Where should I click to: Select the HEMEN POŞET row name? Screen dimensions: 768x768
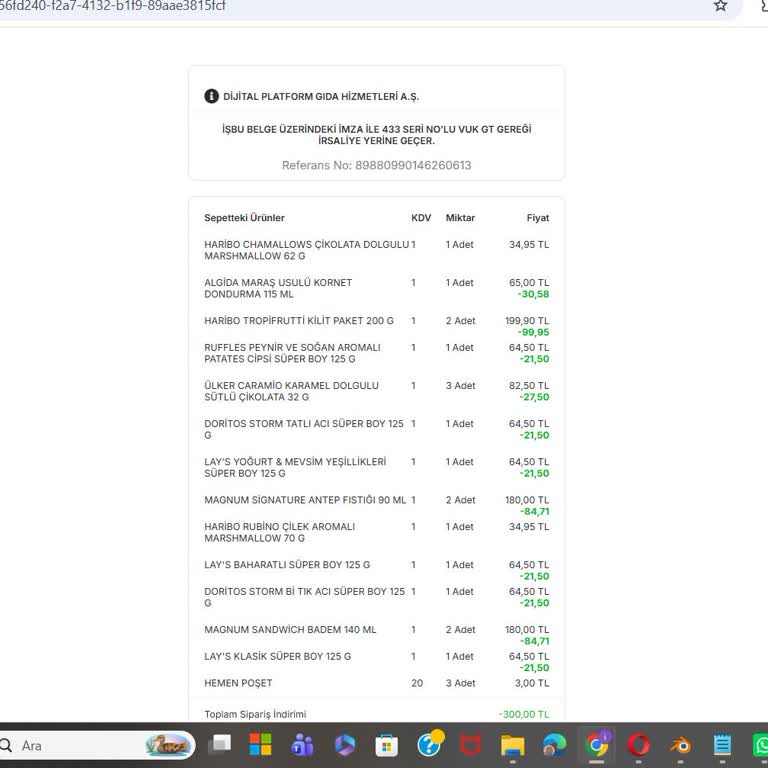pos(238,683)
